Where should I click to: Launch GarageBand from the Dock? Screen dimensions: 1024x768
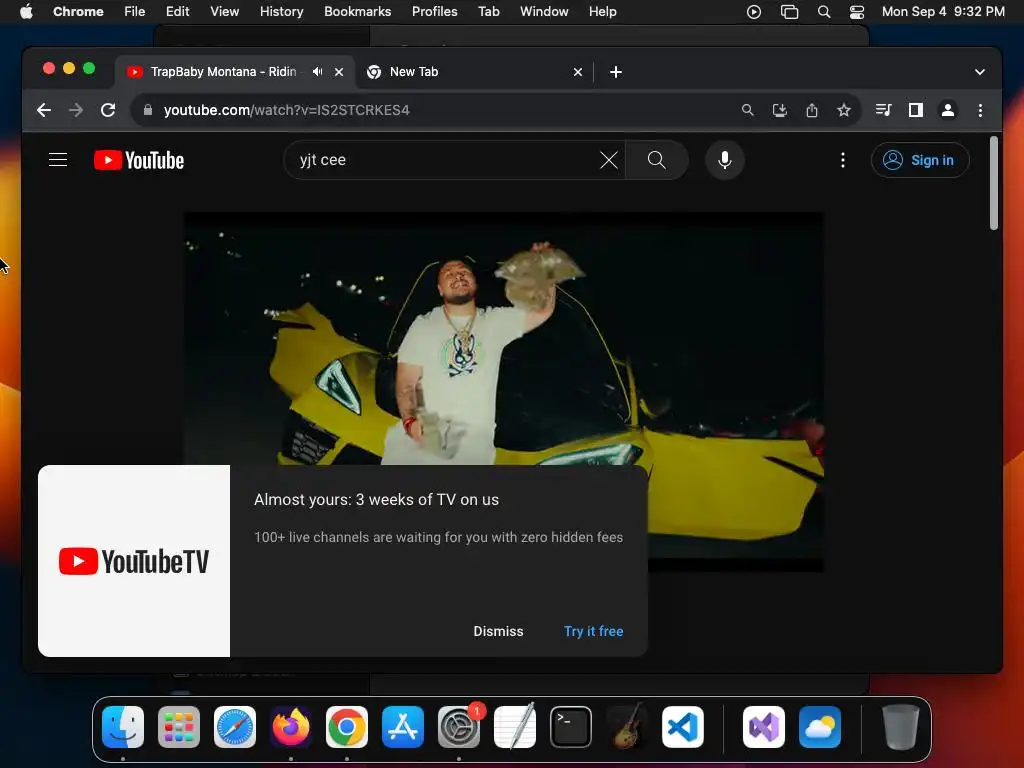pos(627,726)
